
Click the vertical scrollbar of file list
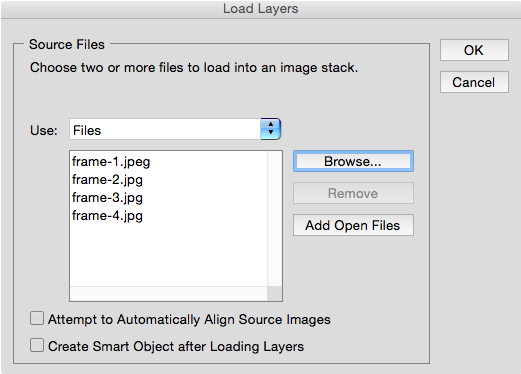[x=275, y=219]
